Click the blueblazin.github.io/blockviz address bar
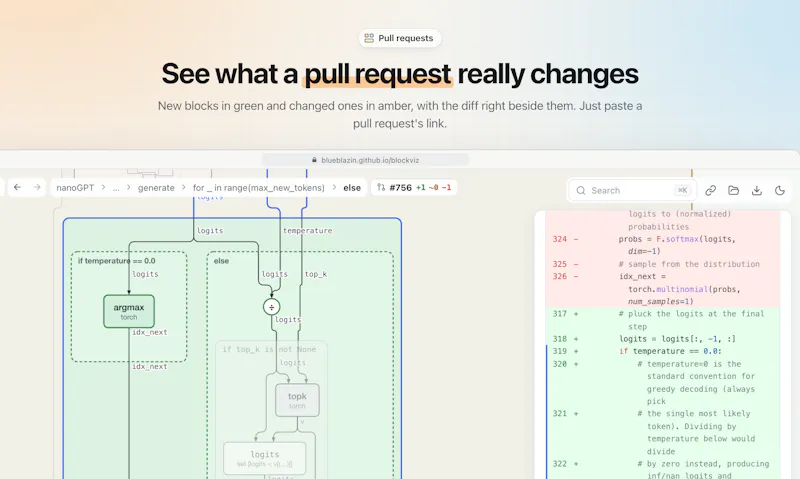Screen dimensions: 800x479 pyautogui.click(x=365, y=160)
